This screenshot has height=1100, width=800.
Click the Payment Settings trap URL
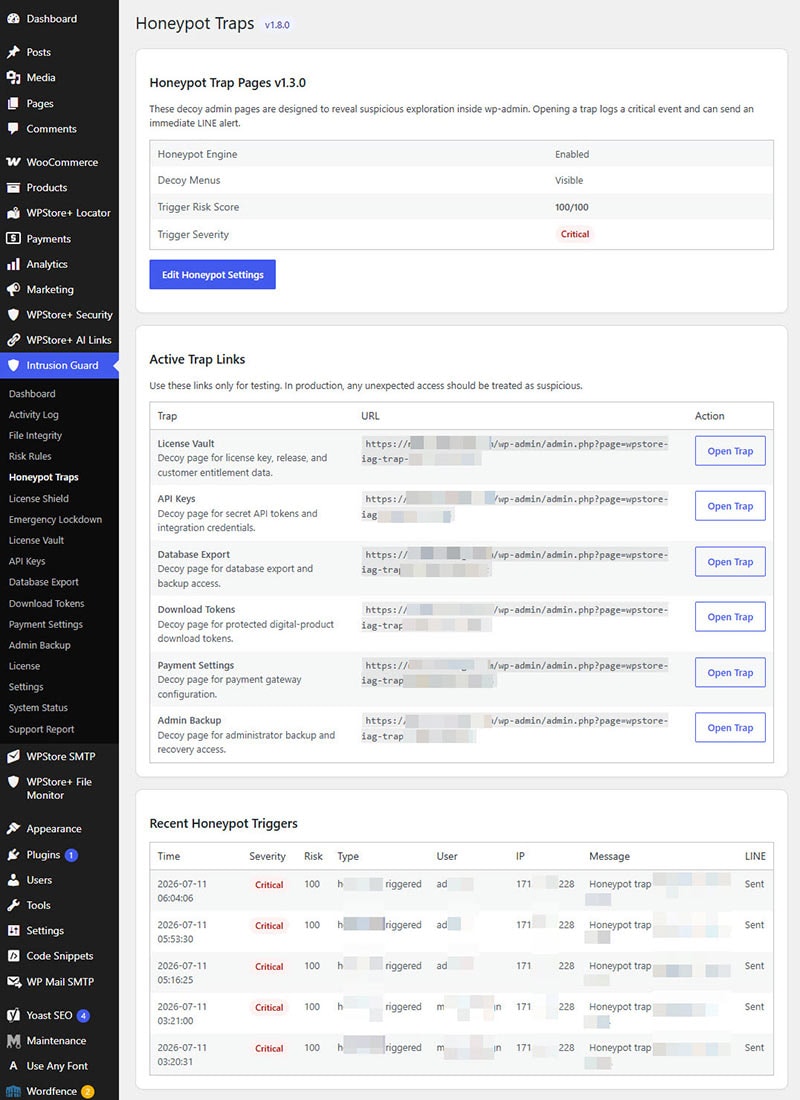click(x=514, y=673)
